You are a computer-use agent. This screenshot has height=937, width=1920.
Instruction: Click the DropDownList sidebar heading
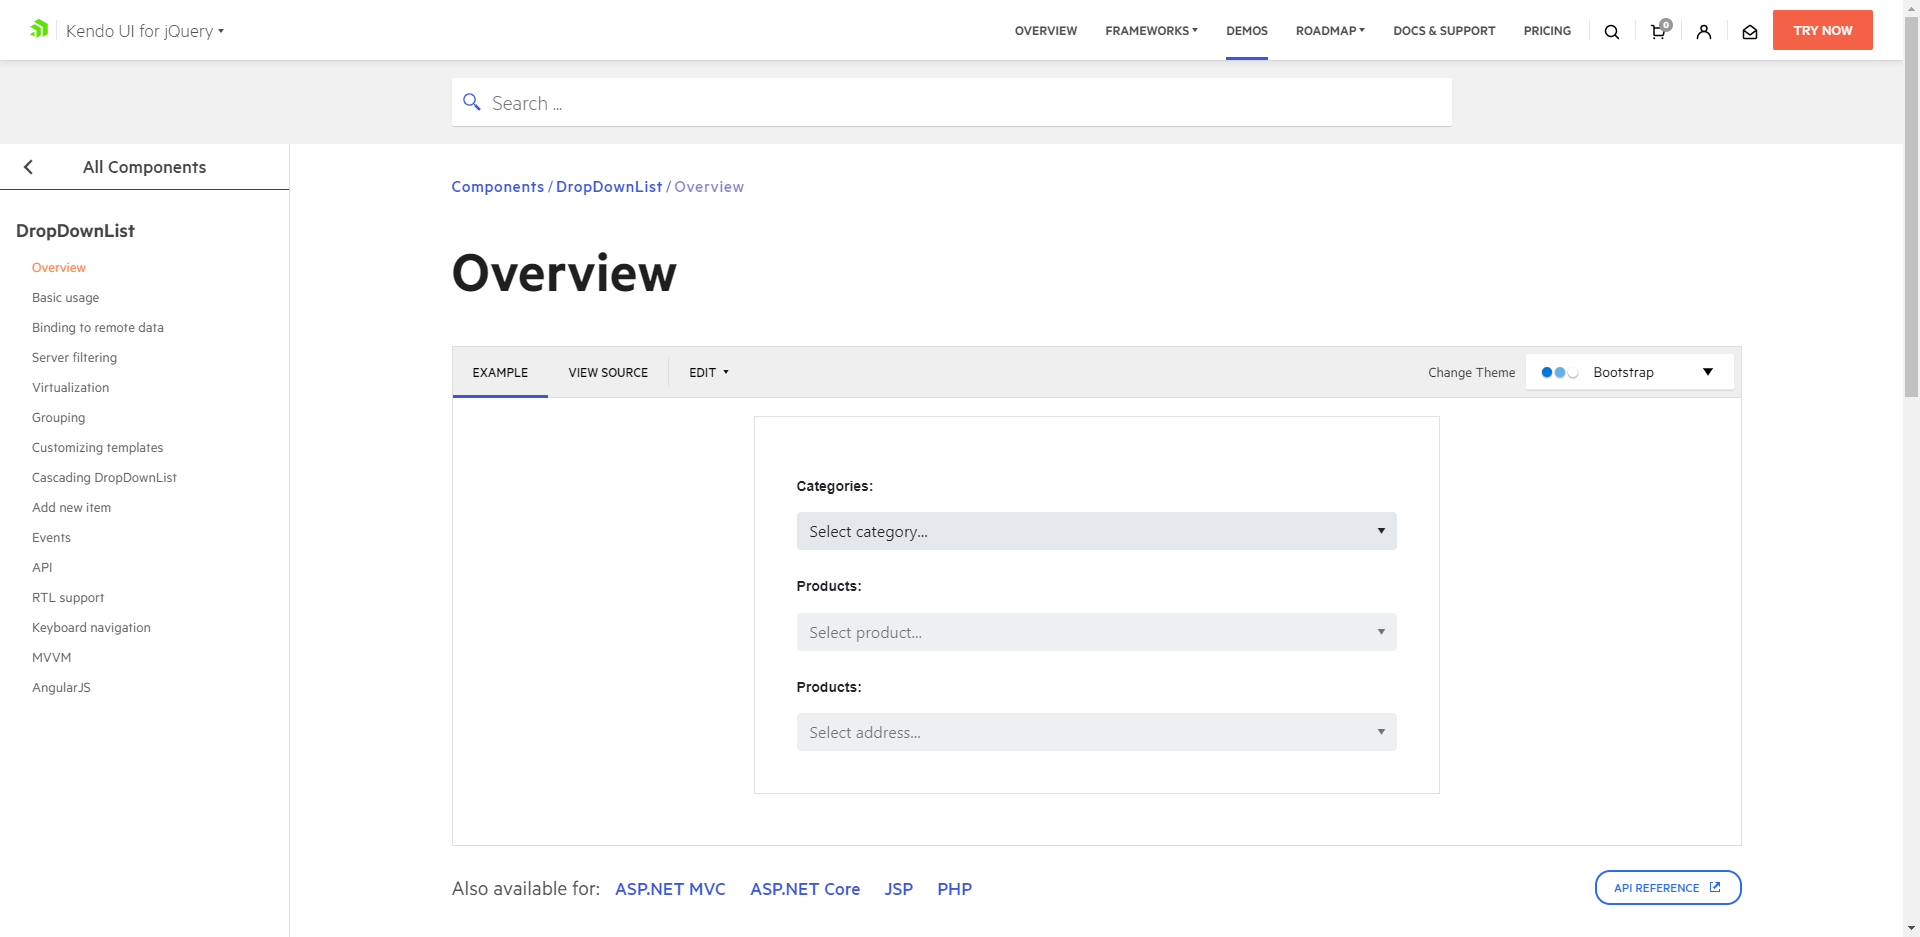[x=75, y=231]
